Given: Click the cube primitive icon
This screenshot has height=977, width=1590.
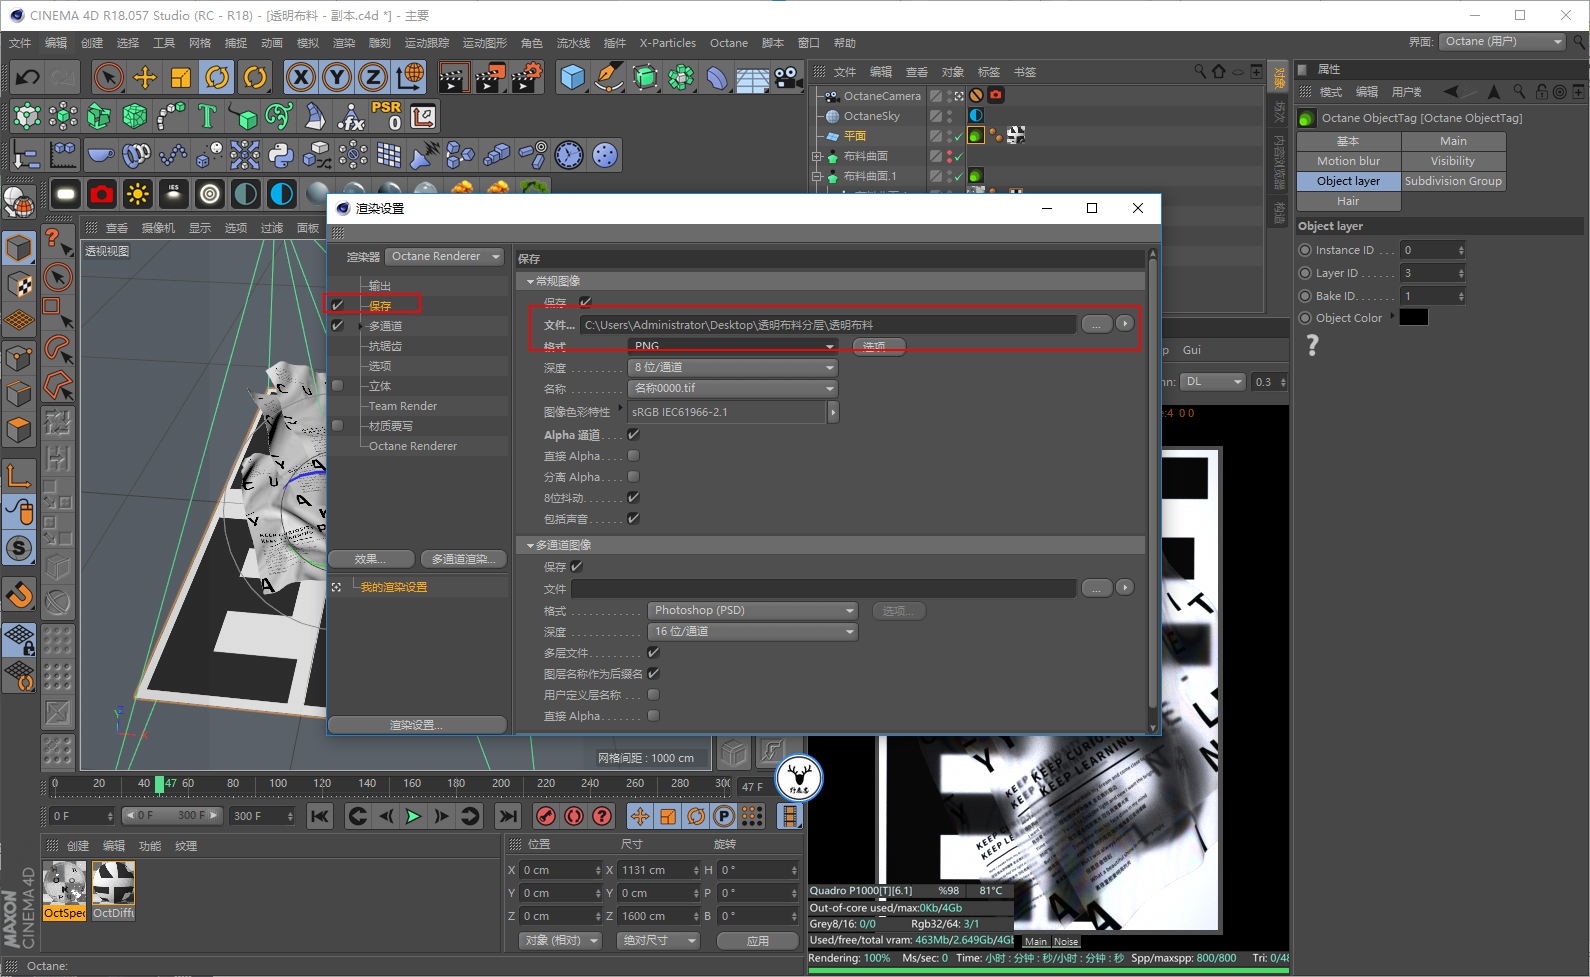Looking at the screenshot, I should [x=572, y=77].
